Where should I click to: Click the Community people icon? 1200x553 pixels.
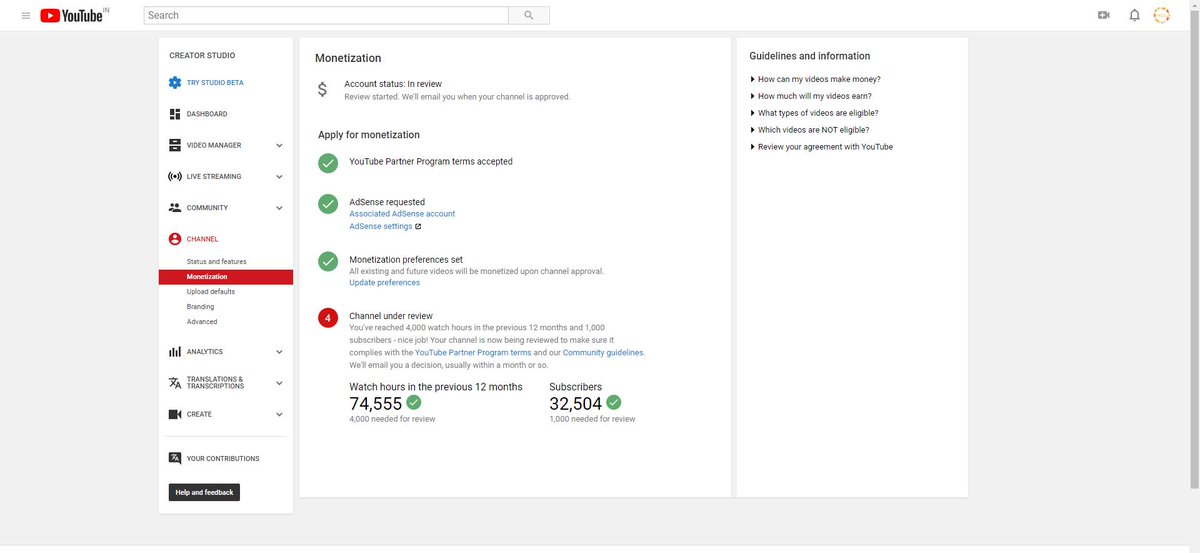click(175, 208)
